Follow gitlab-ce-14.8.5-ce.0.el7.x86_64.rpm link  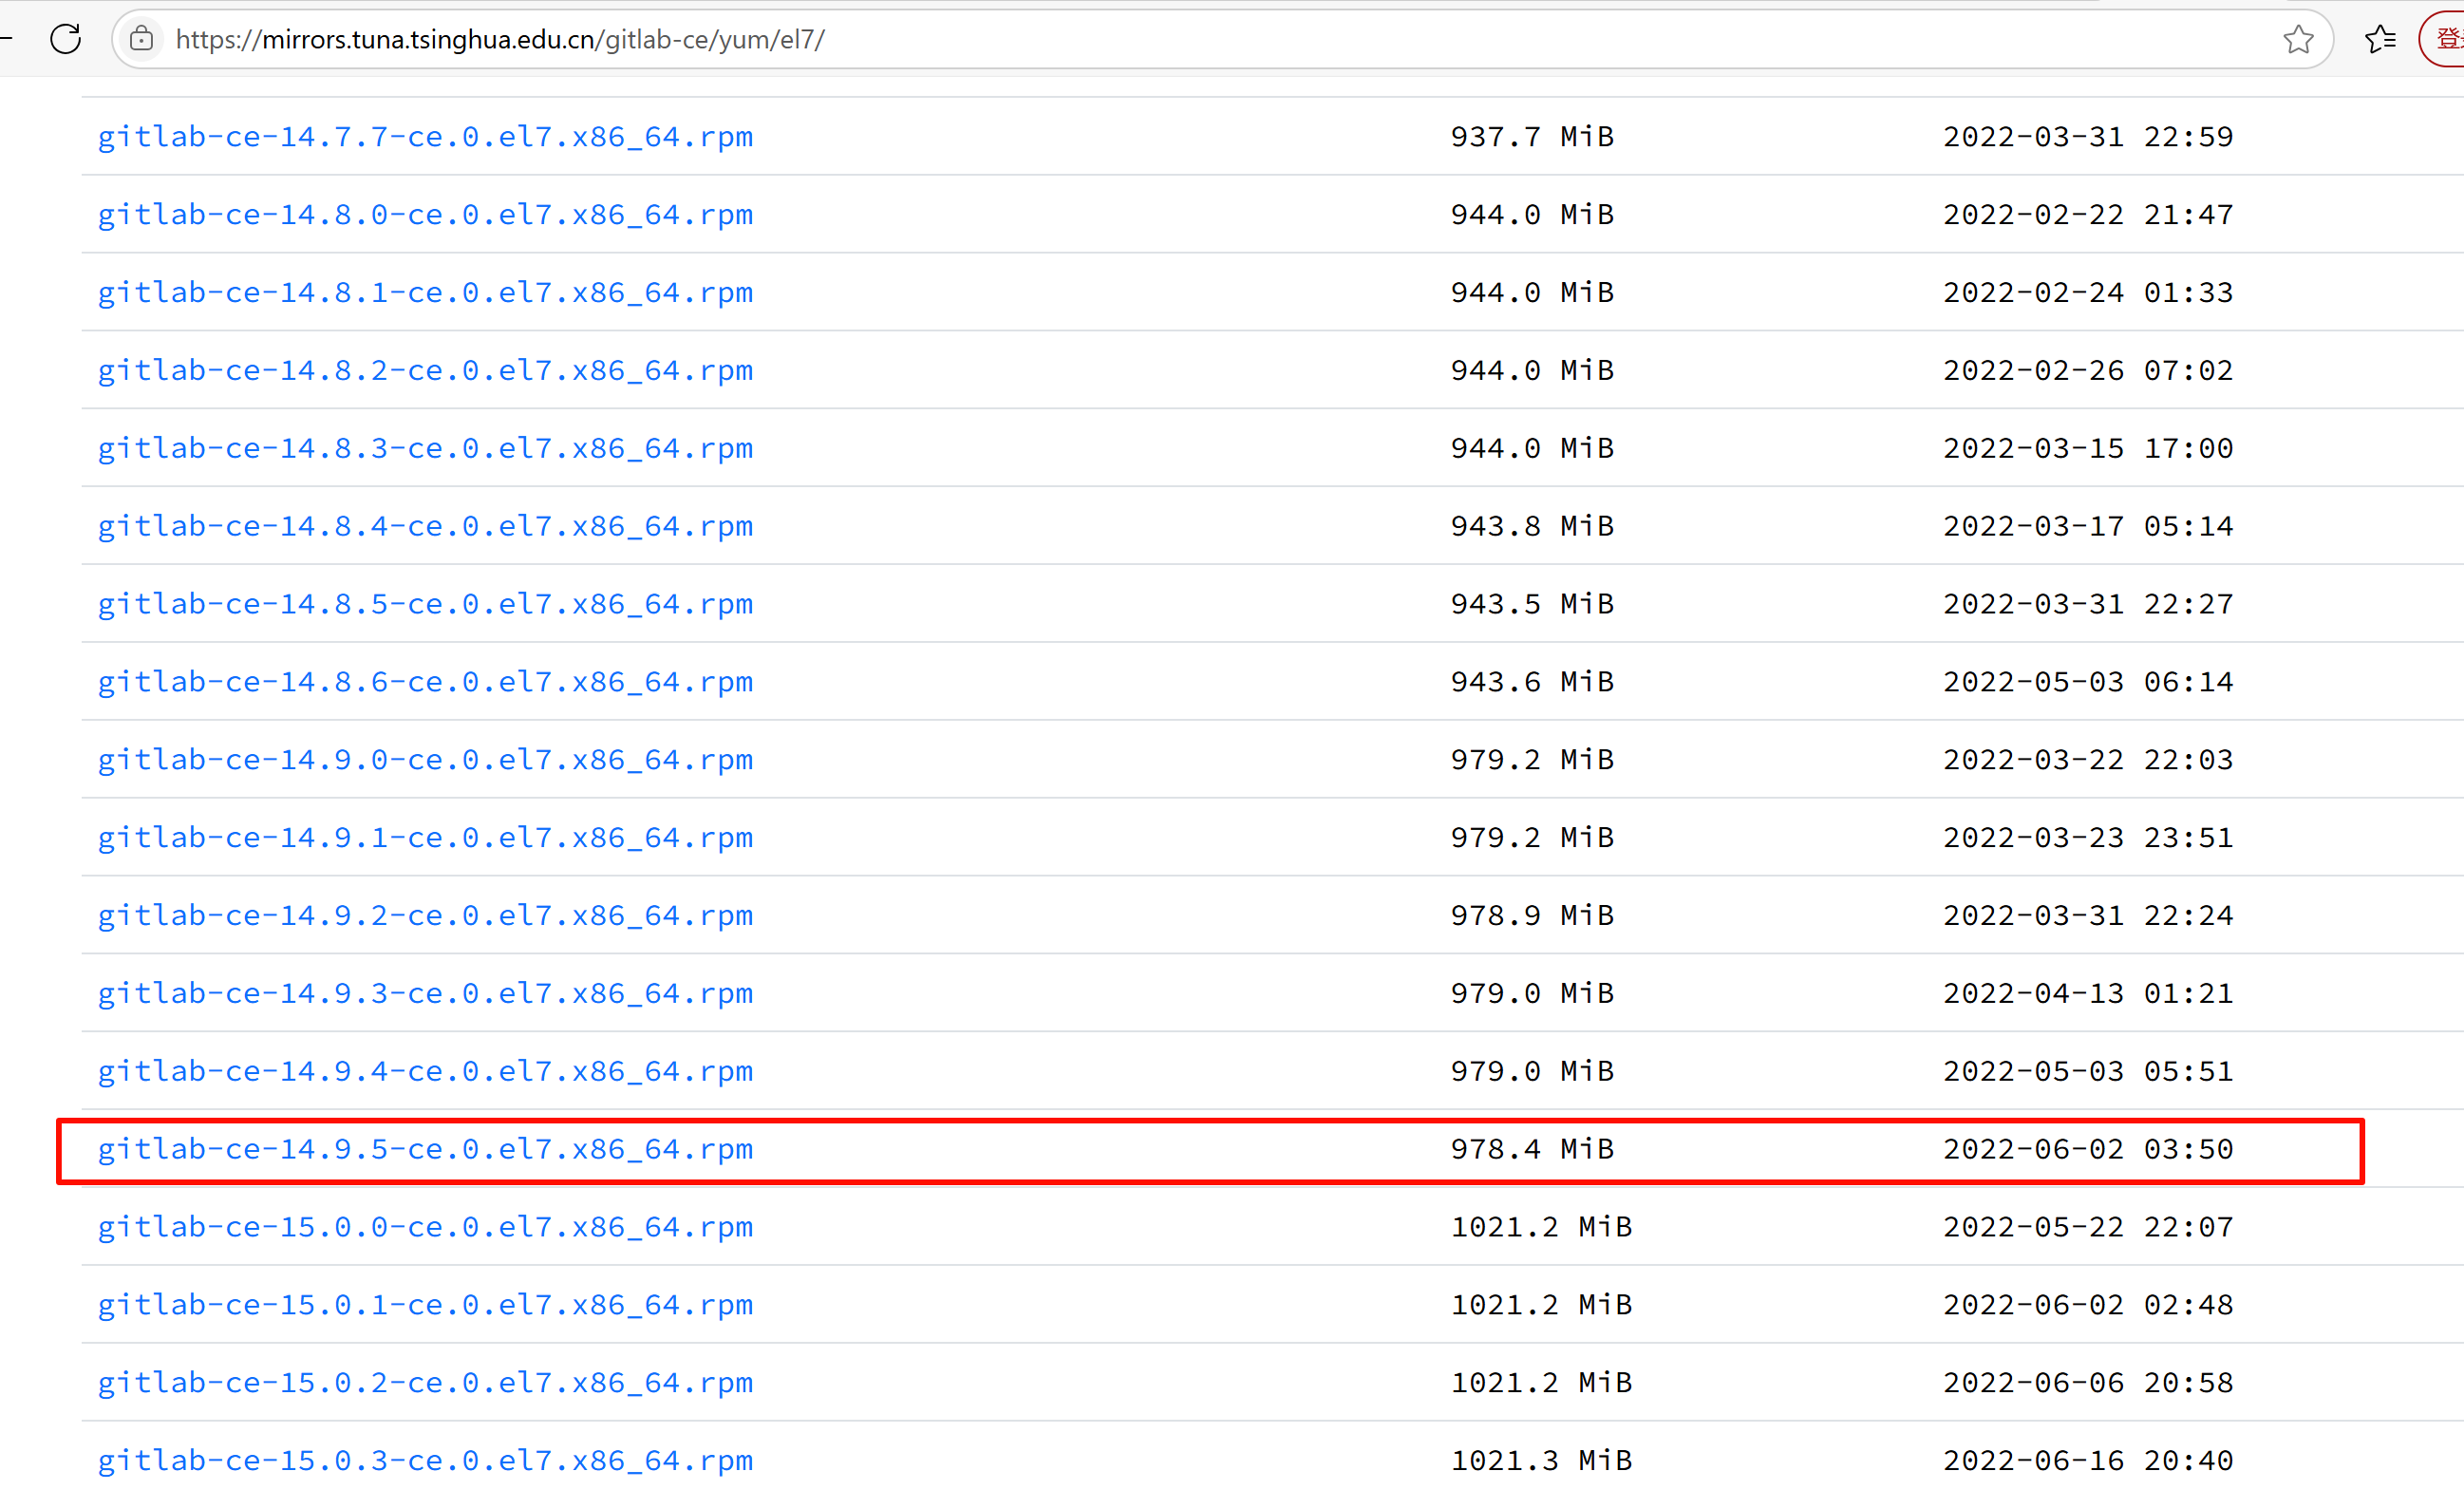pyautogui.click(x=425, y=605)
